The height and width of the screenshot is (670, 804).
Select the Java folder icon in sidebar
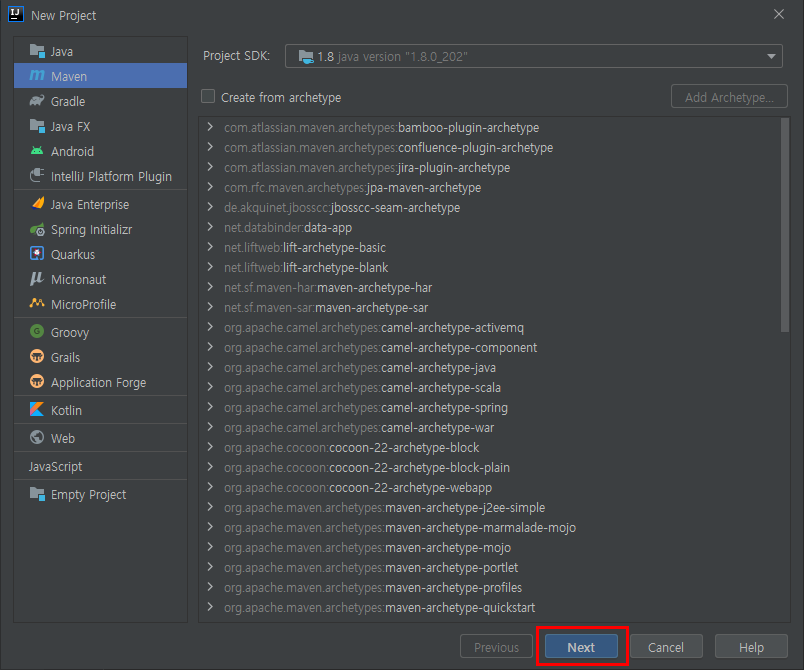[37, 51]
